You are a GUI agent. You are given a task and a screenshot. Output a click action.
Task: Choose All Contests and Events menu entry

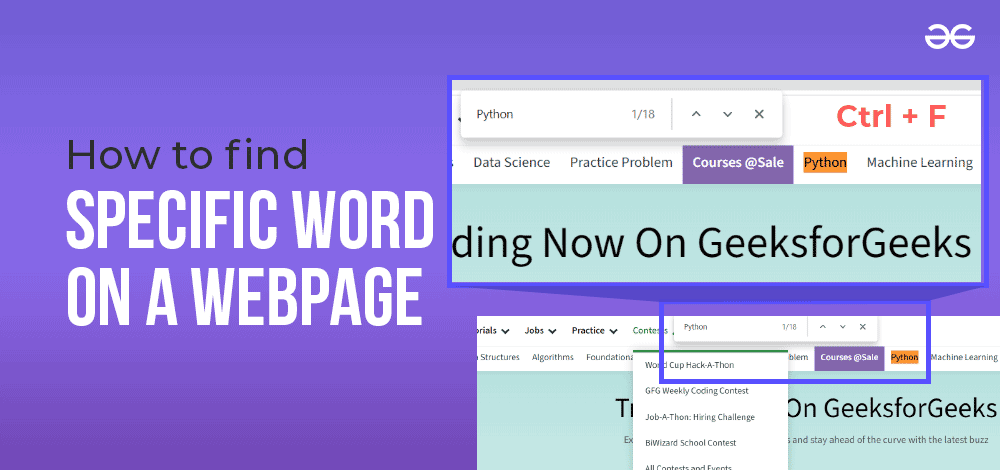click(x=688, y=467)
